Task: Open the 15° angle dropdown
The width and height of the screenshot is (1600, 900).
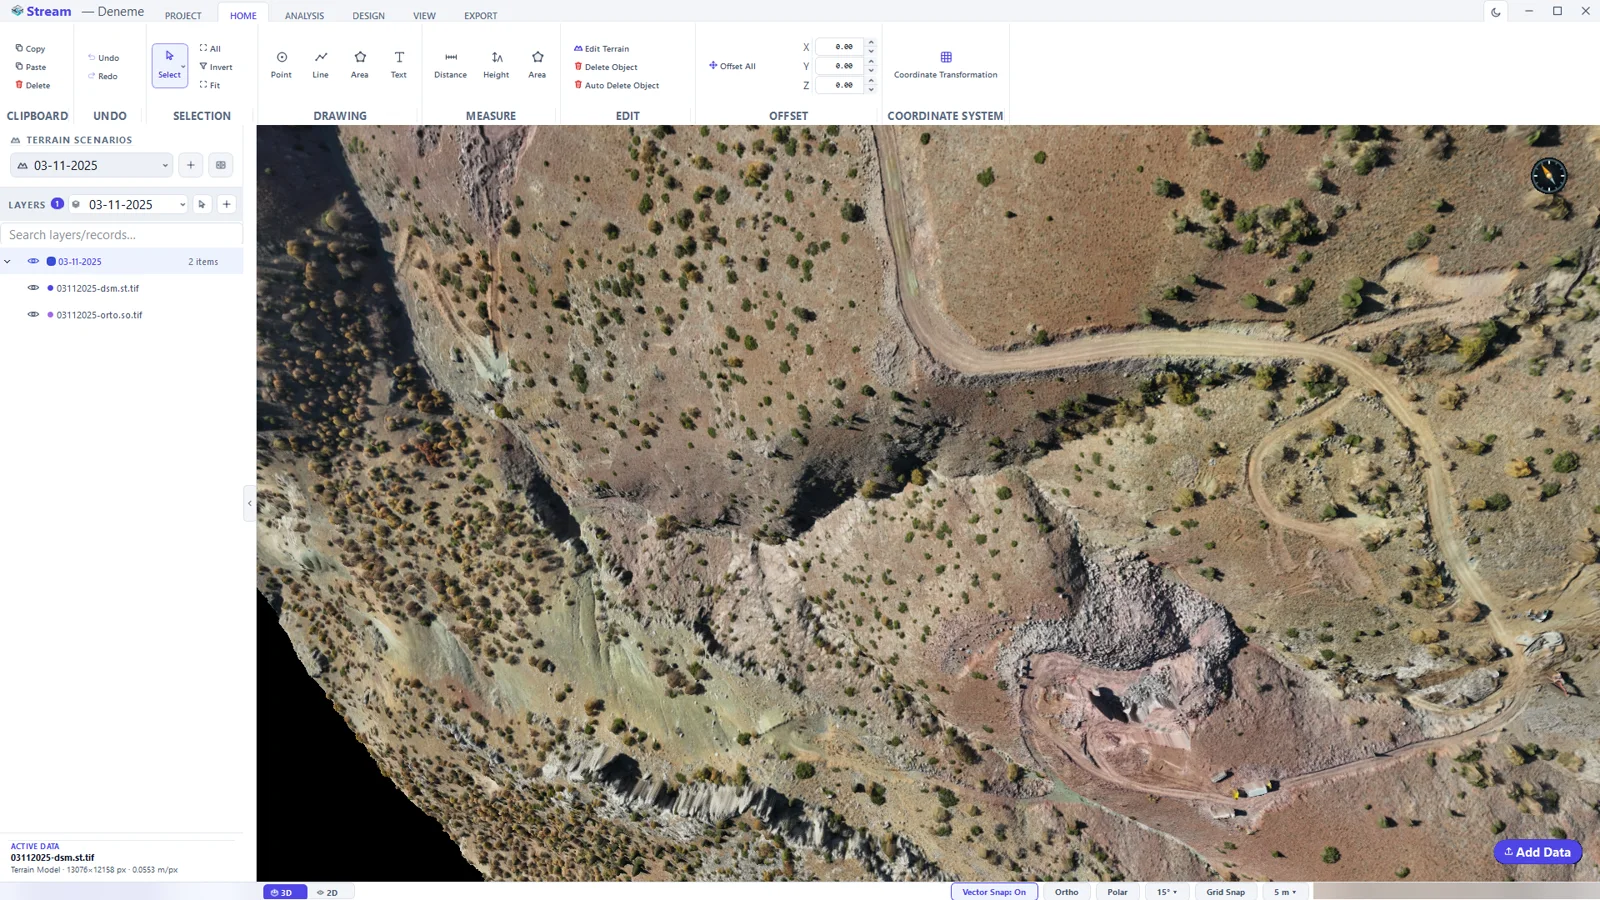Action: pyautogui.click(x=1167, y=892)
